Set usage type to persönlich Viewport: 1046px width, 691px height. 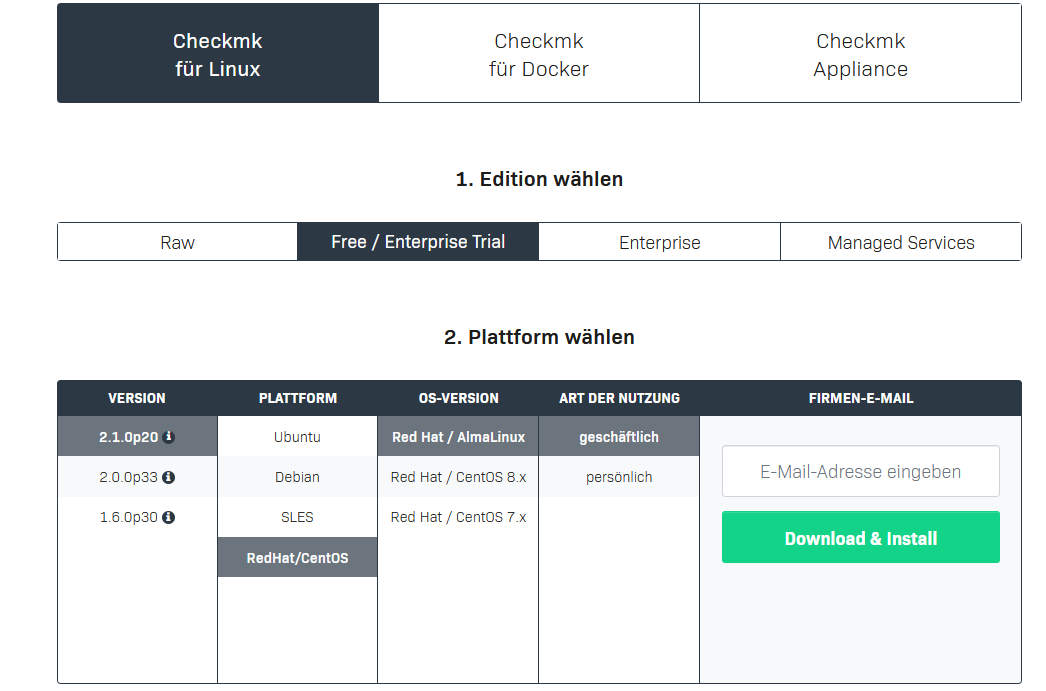tap(619, 477)
